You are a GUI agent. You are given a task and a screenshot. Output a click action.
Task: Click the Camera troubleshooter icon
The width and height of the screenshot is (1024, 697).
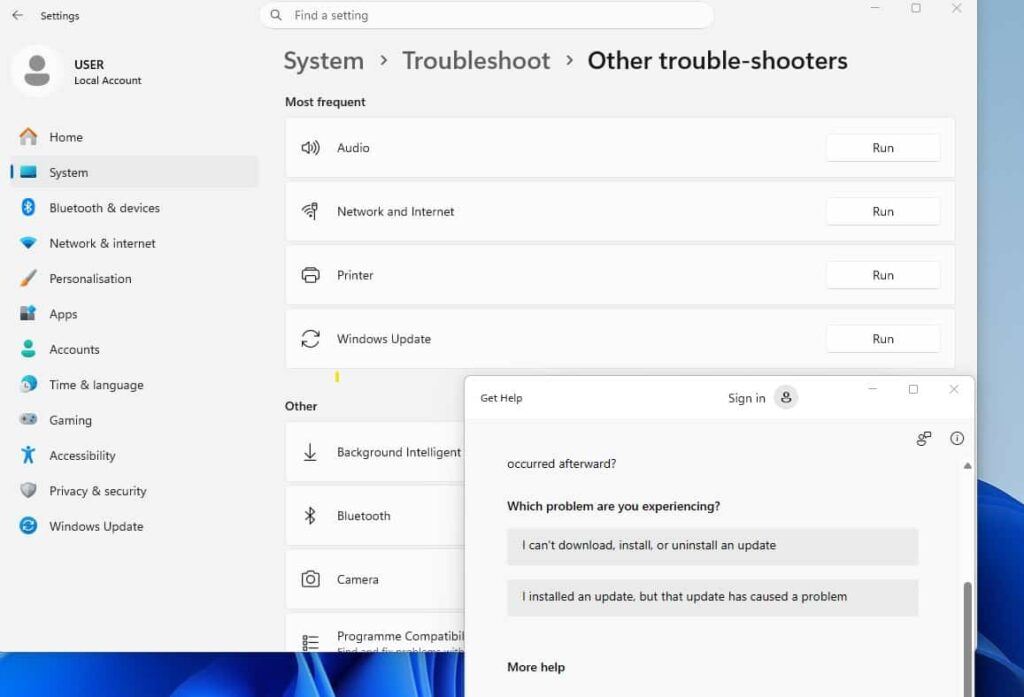click(310, 579)
